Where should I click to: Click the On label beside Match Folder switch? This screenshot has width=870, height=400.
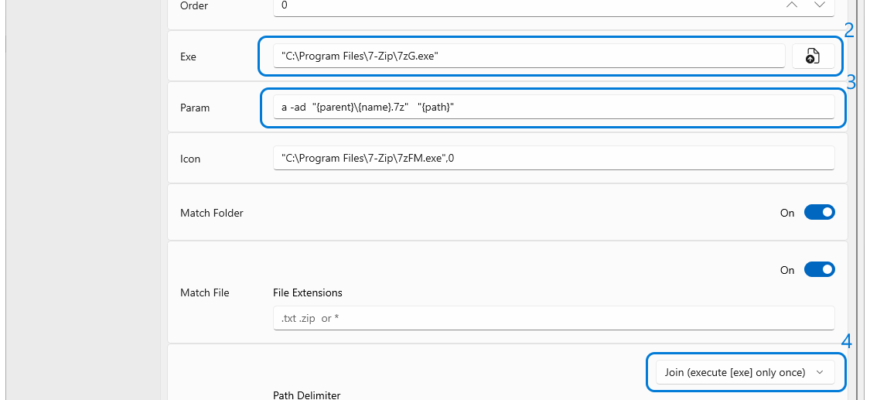click(x=787, y=213)
